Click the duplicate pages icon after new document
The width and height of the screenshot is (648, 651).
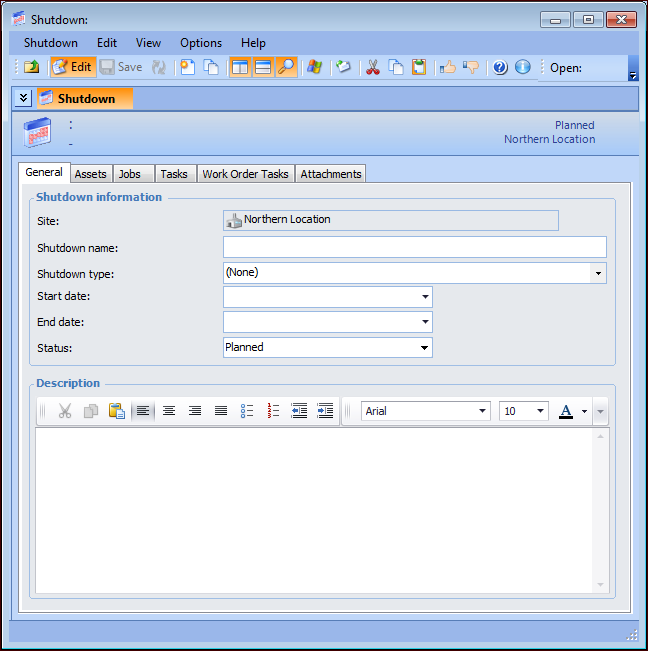[211, 67]
